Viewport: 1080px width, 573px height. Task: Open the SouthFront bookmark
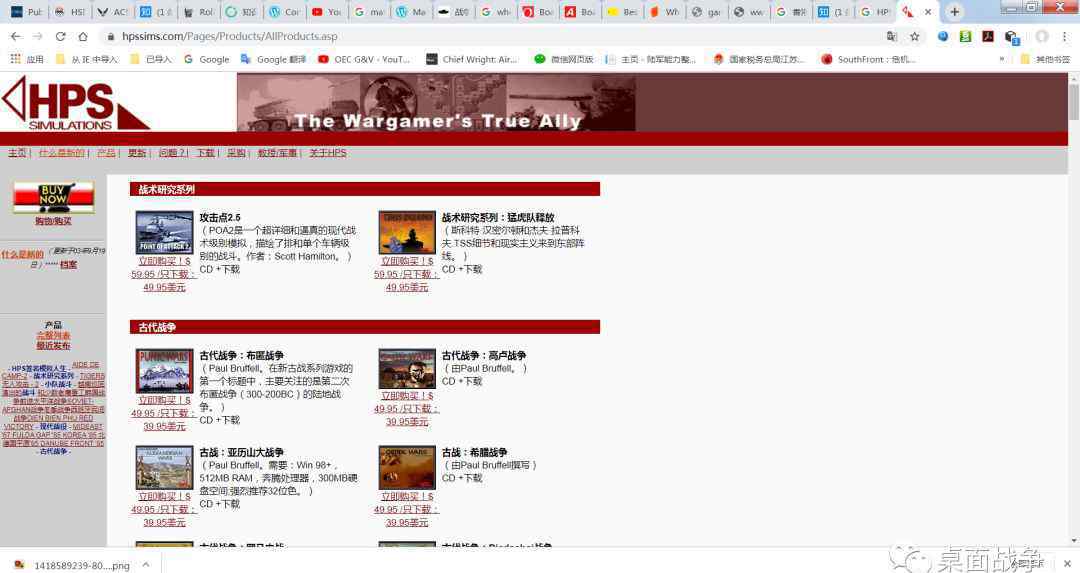point(869,59)
